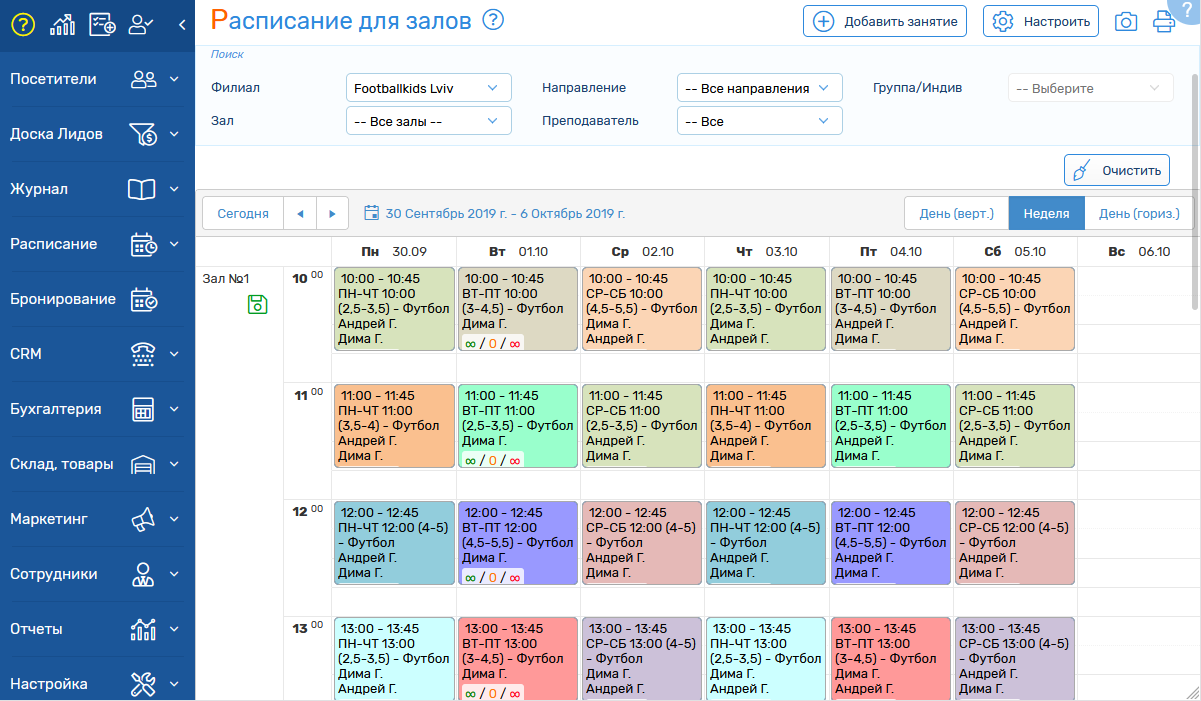Click the orange Monday 11:00 class block
The width and height of the screenshot is (1201, 701).
tap(394, 426)
